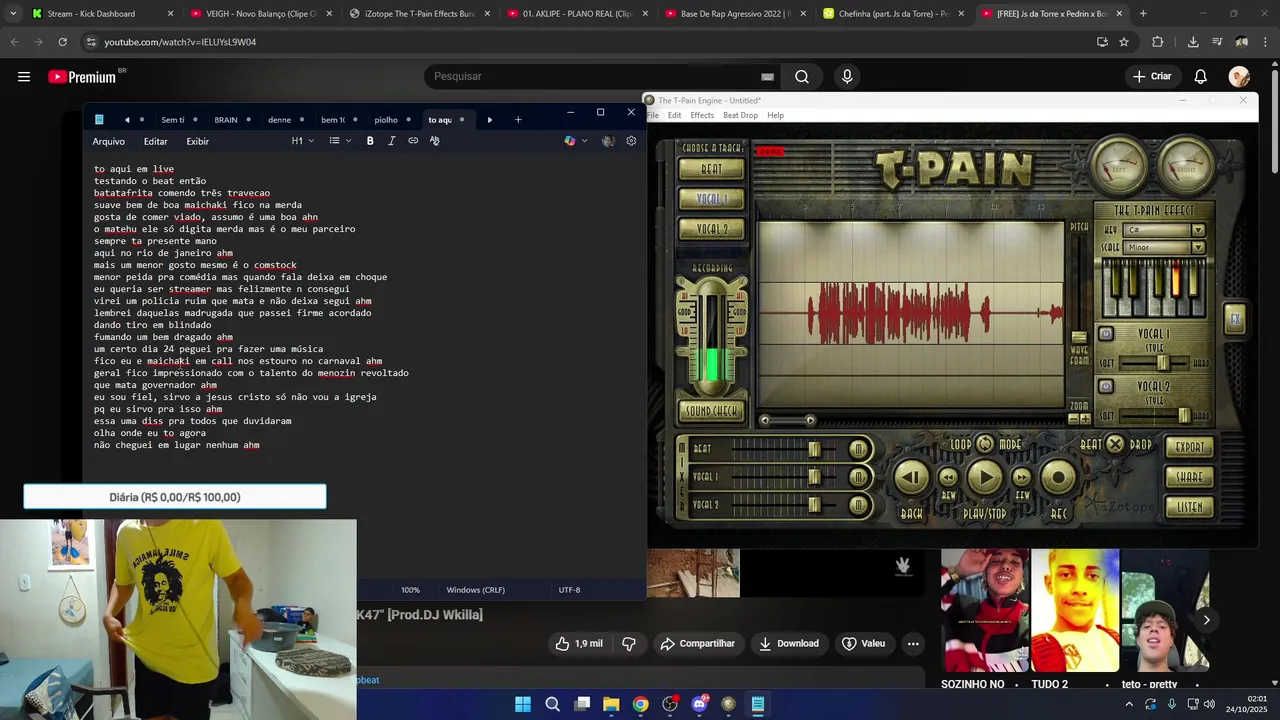Toggle italic formatting in Notepad
The height and width of the screenshot is (720, 1280).
391,141
